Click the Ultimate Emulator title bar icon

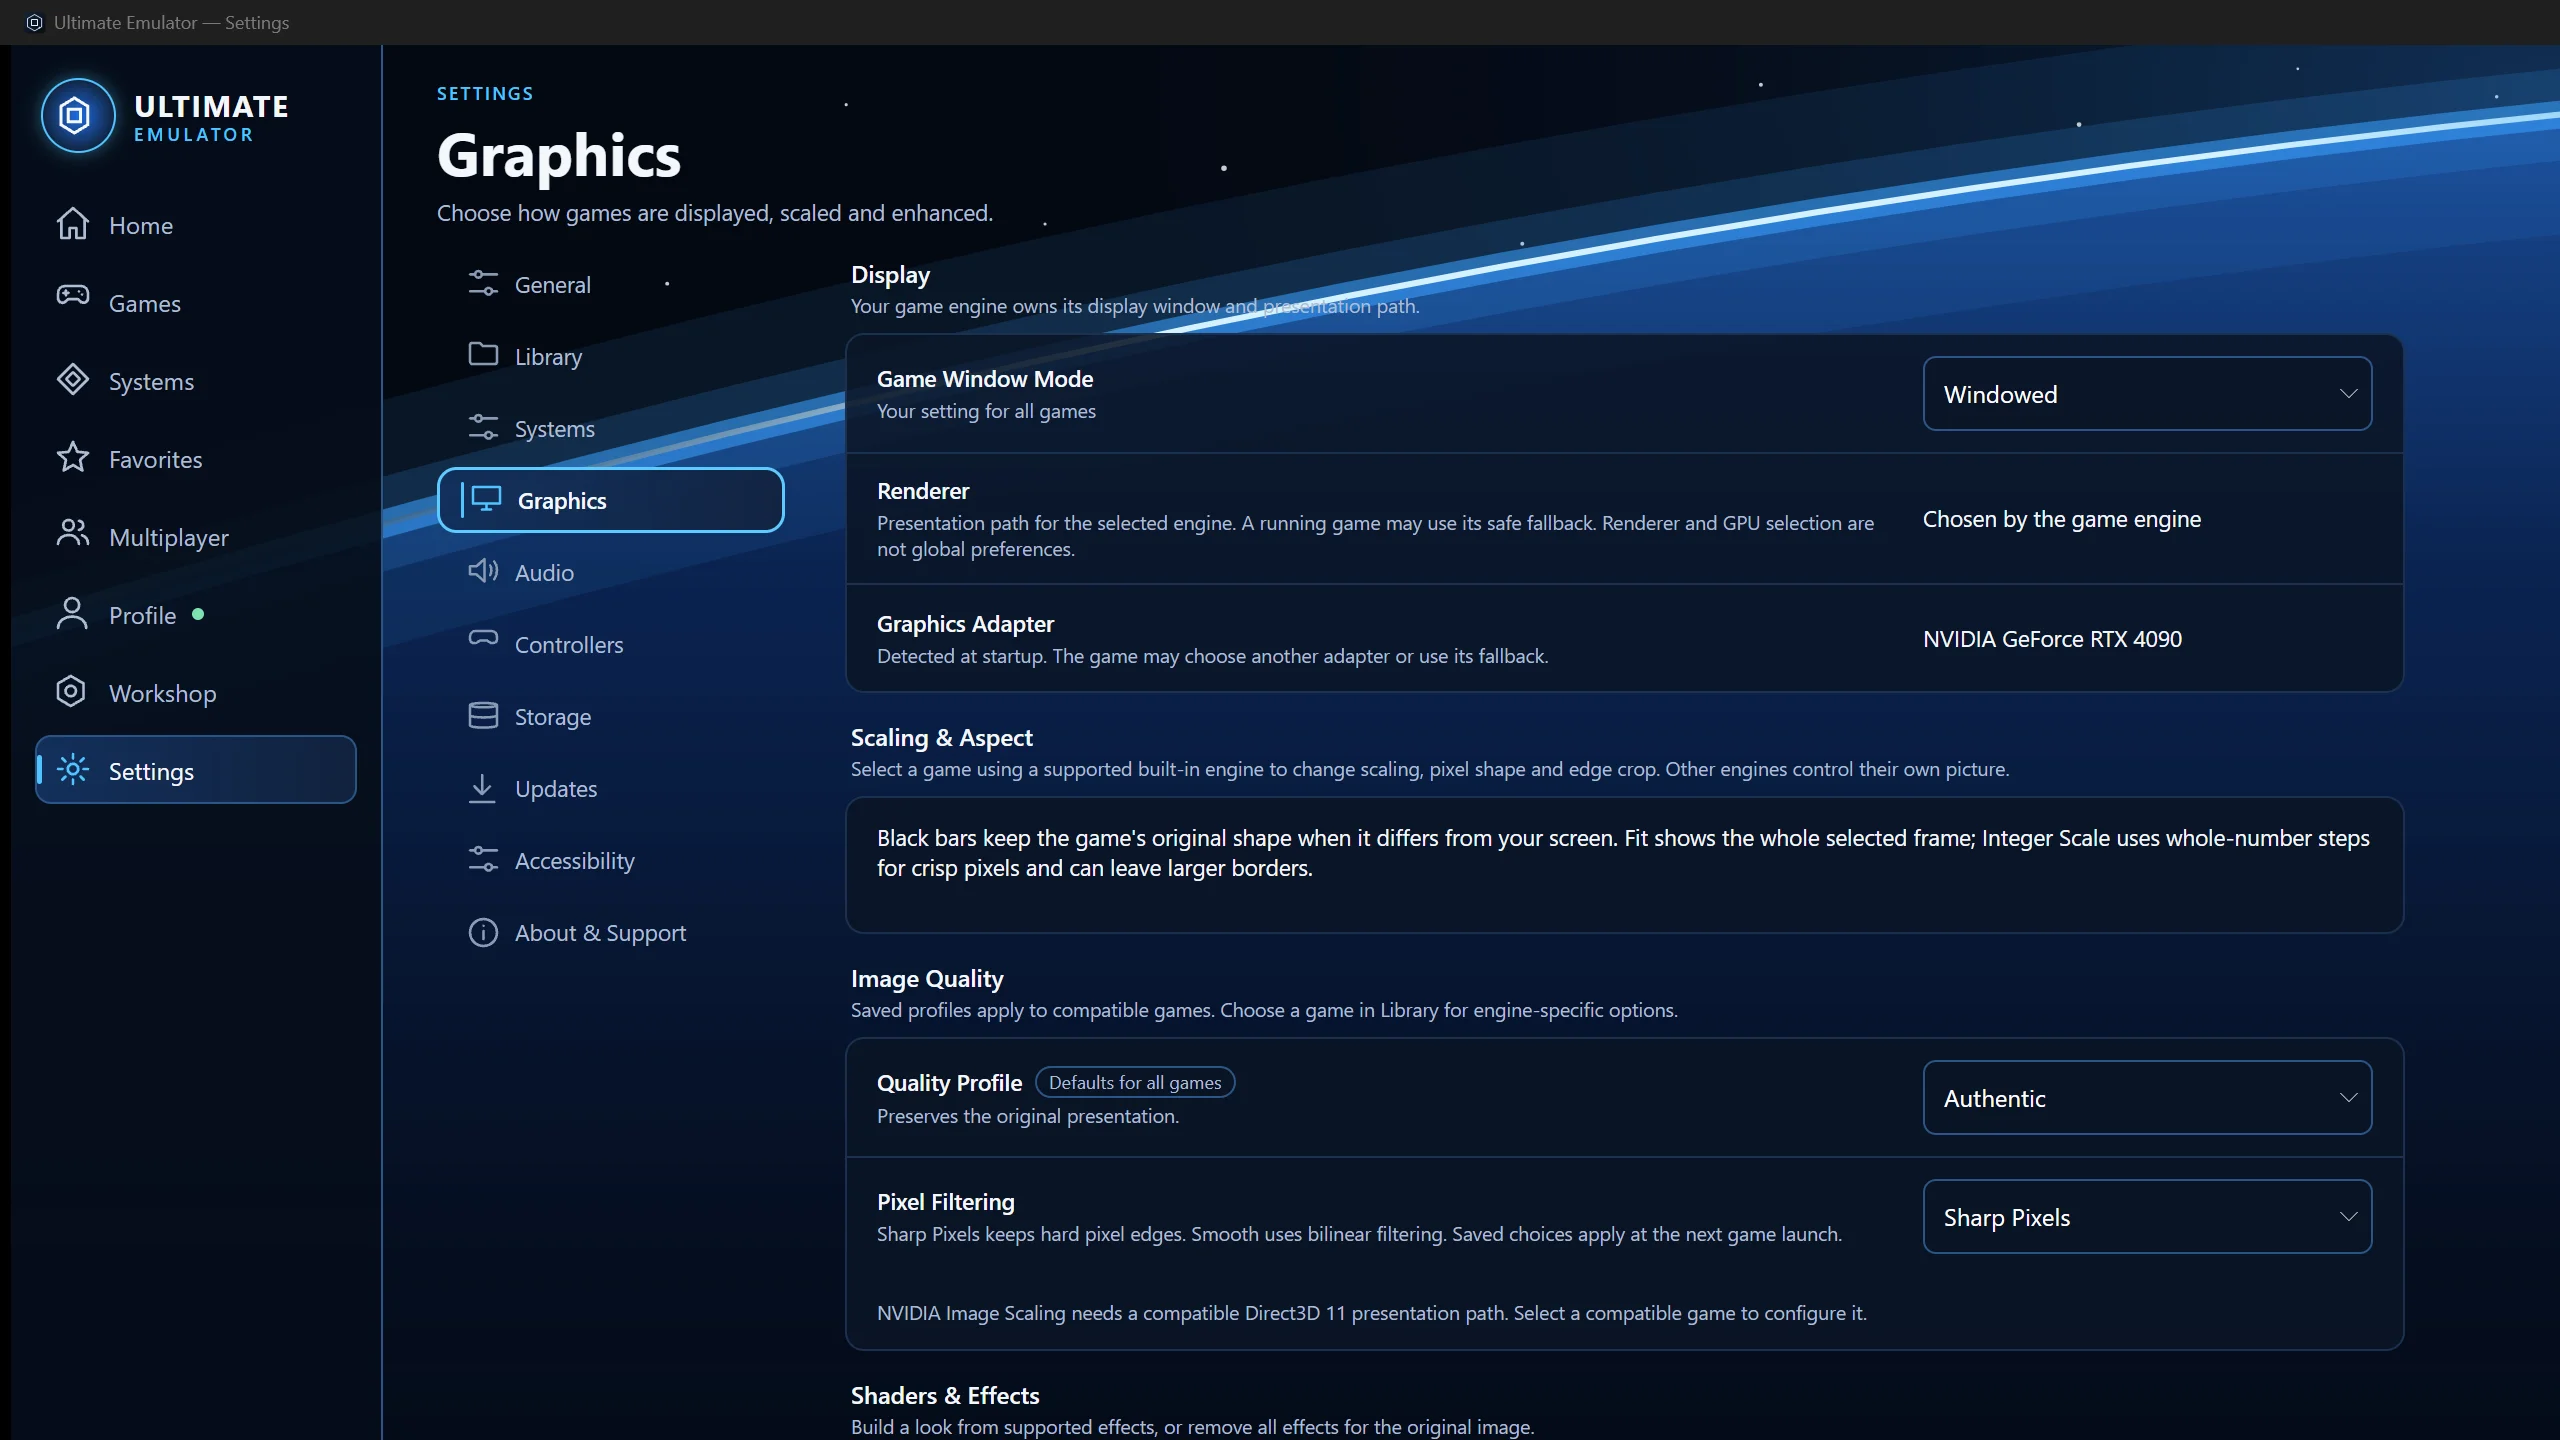pyautogui.click(x=34, y=22)
